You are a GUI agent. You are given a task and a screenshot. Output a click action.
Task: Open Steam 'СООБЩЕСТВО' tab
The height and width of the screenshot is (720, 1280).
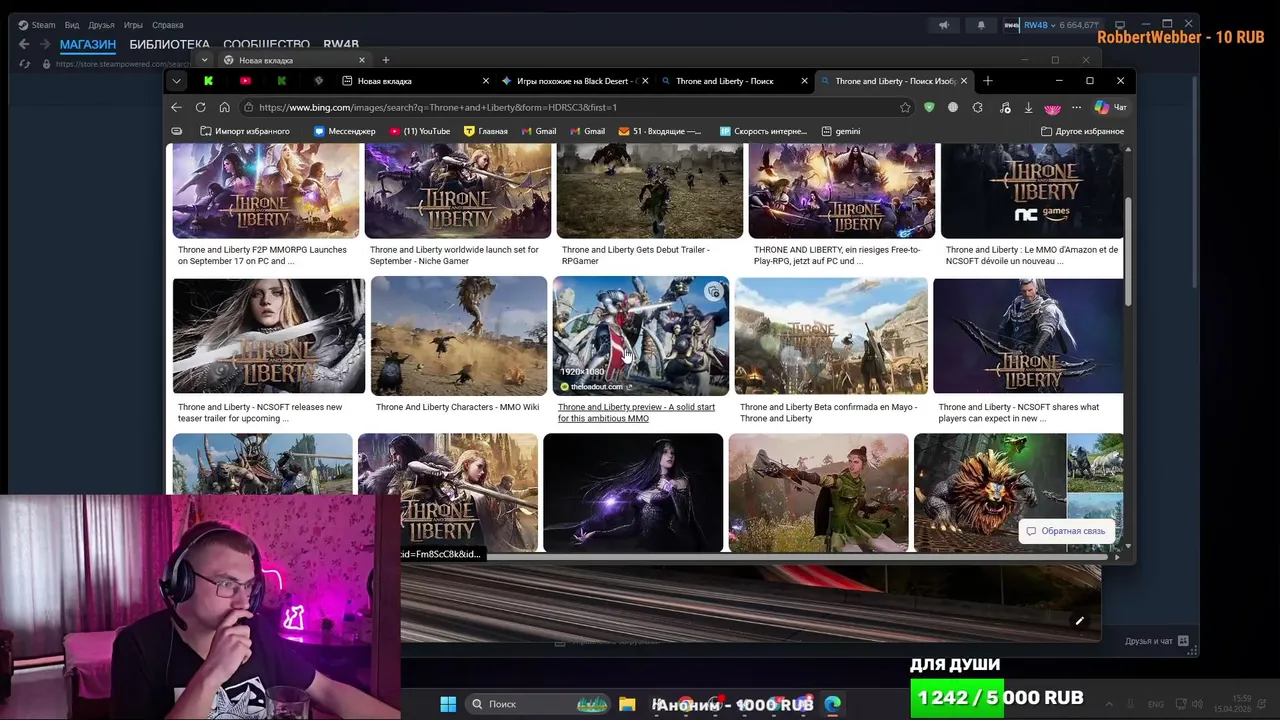click(x=266, y=44)
